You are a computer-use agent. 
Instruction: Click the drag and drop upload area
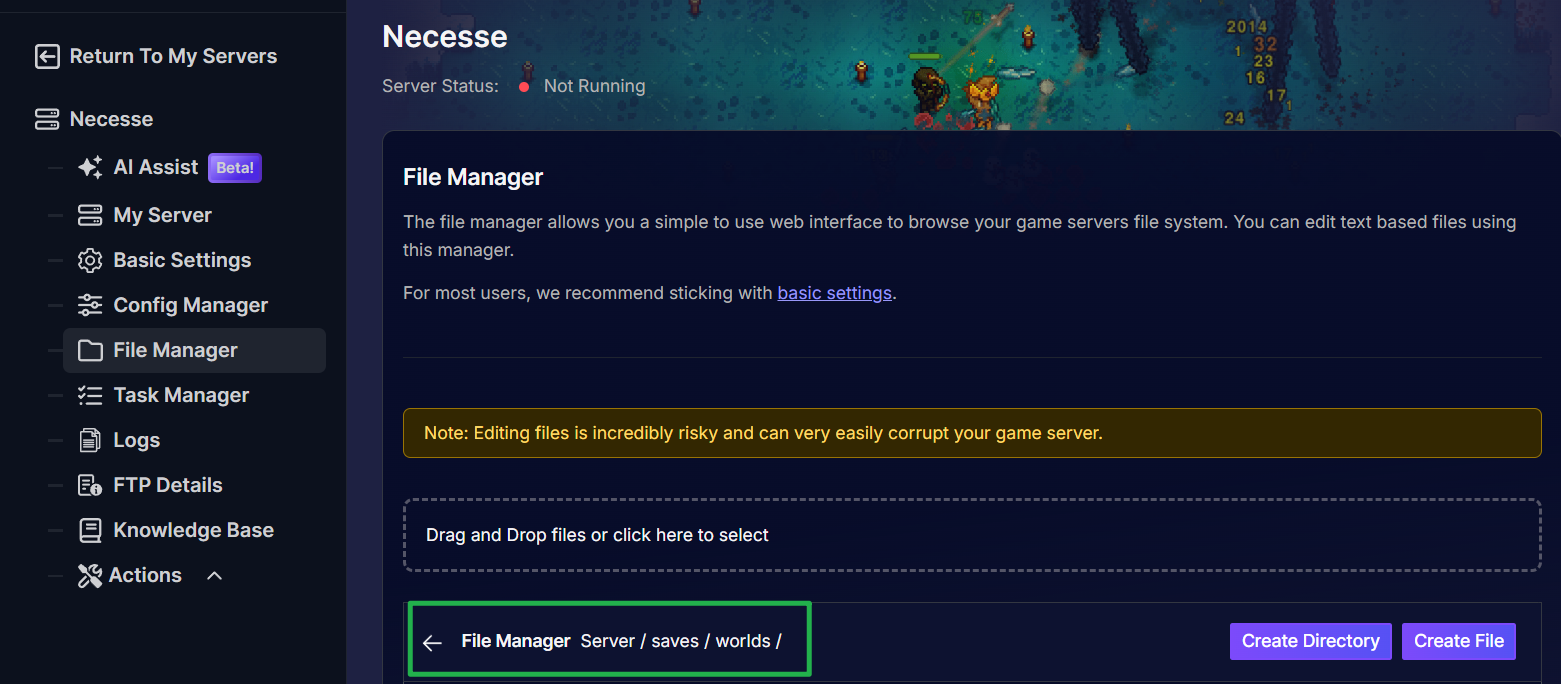pyautogui.click(x=971, y=535)
